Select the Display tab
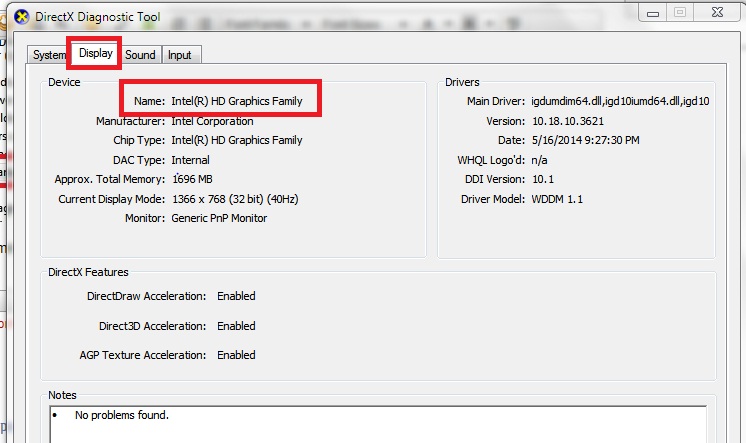The image size is (746, 443). point(95,53)
